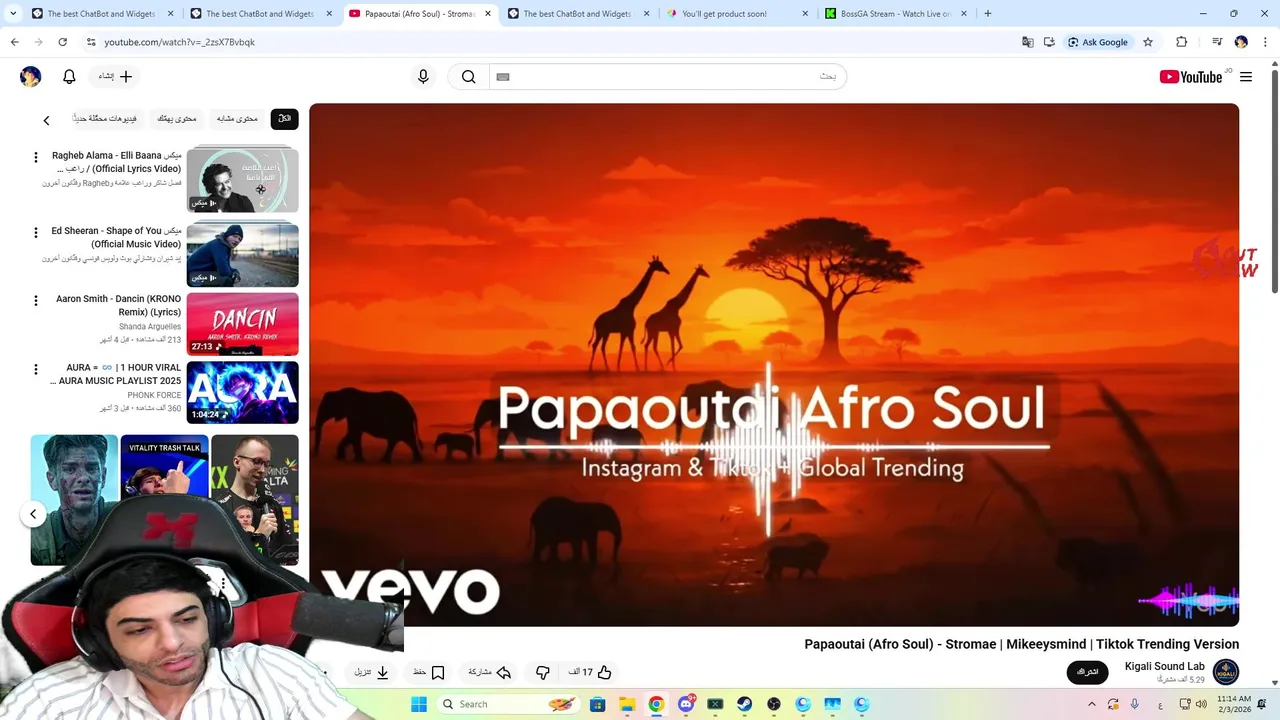
Task: Click the magnifier search button
Action: pos(468,77)
